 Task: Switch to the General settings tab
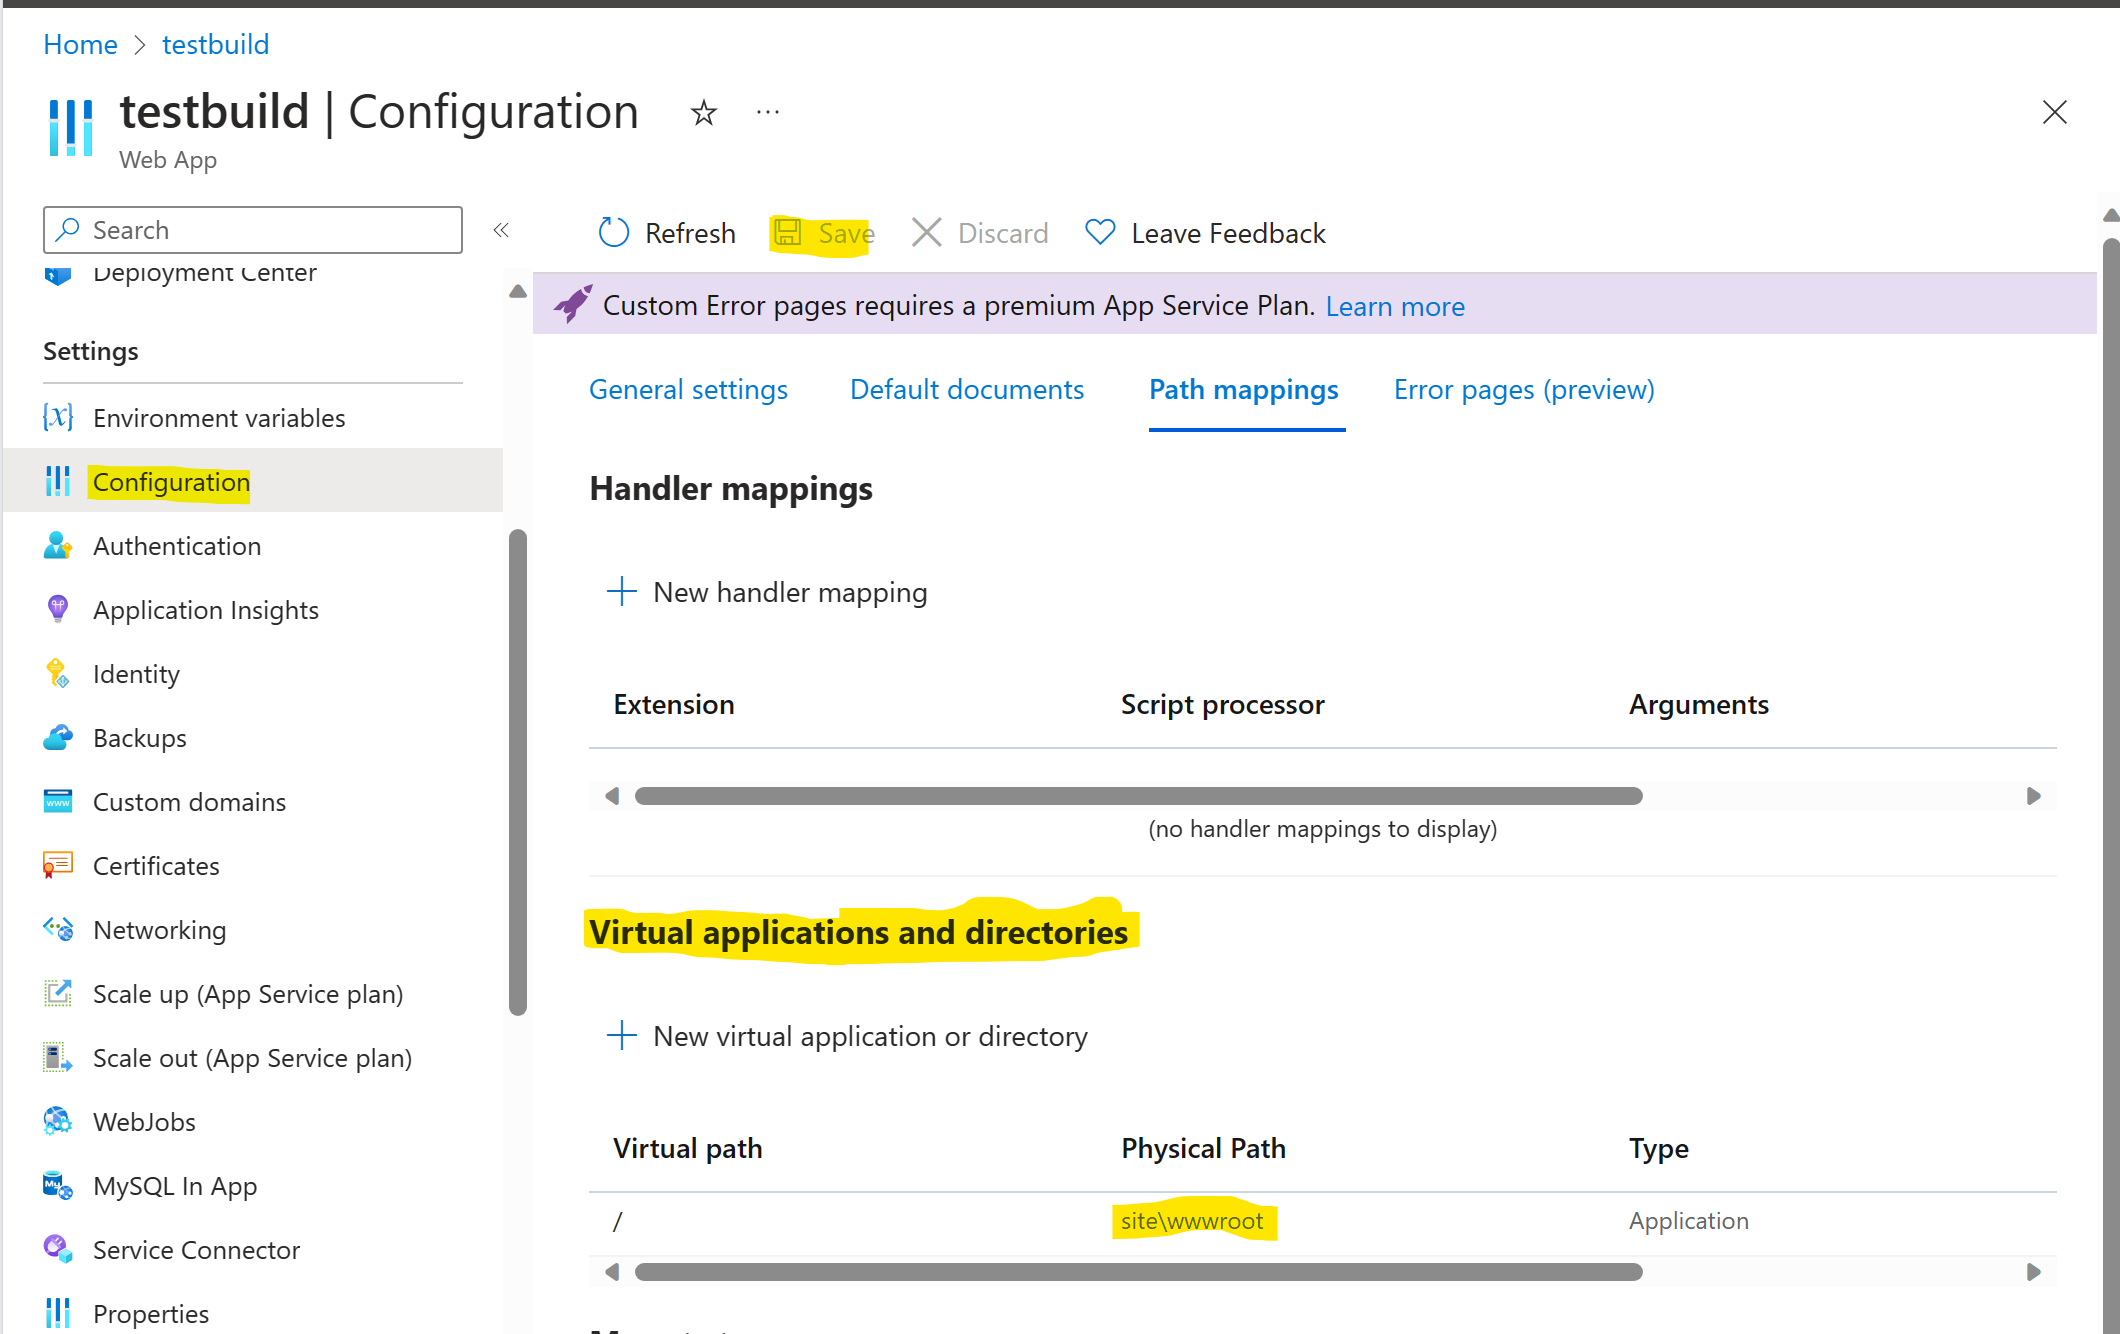[688, 389]
